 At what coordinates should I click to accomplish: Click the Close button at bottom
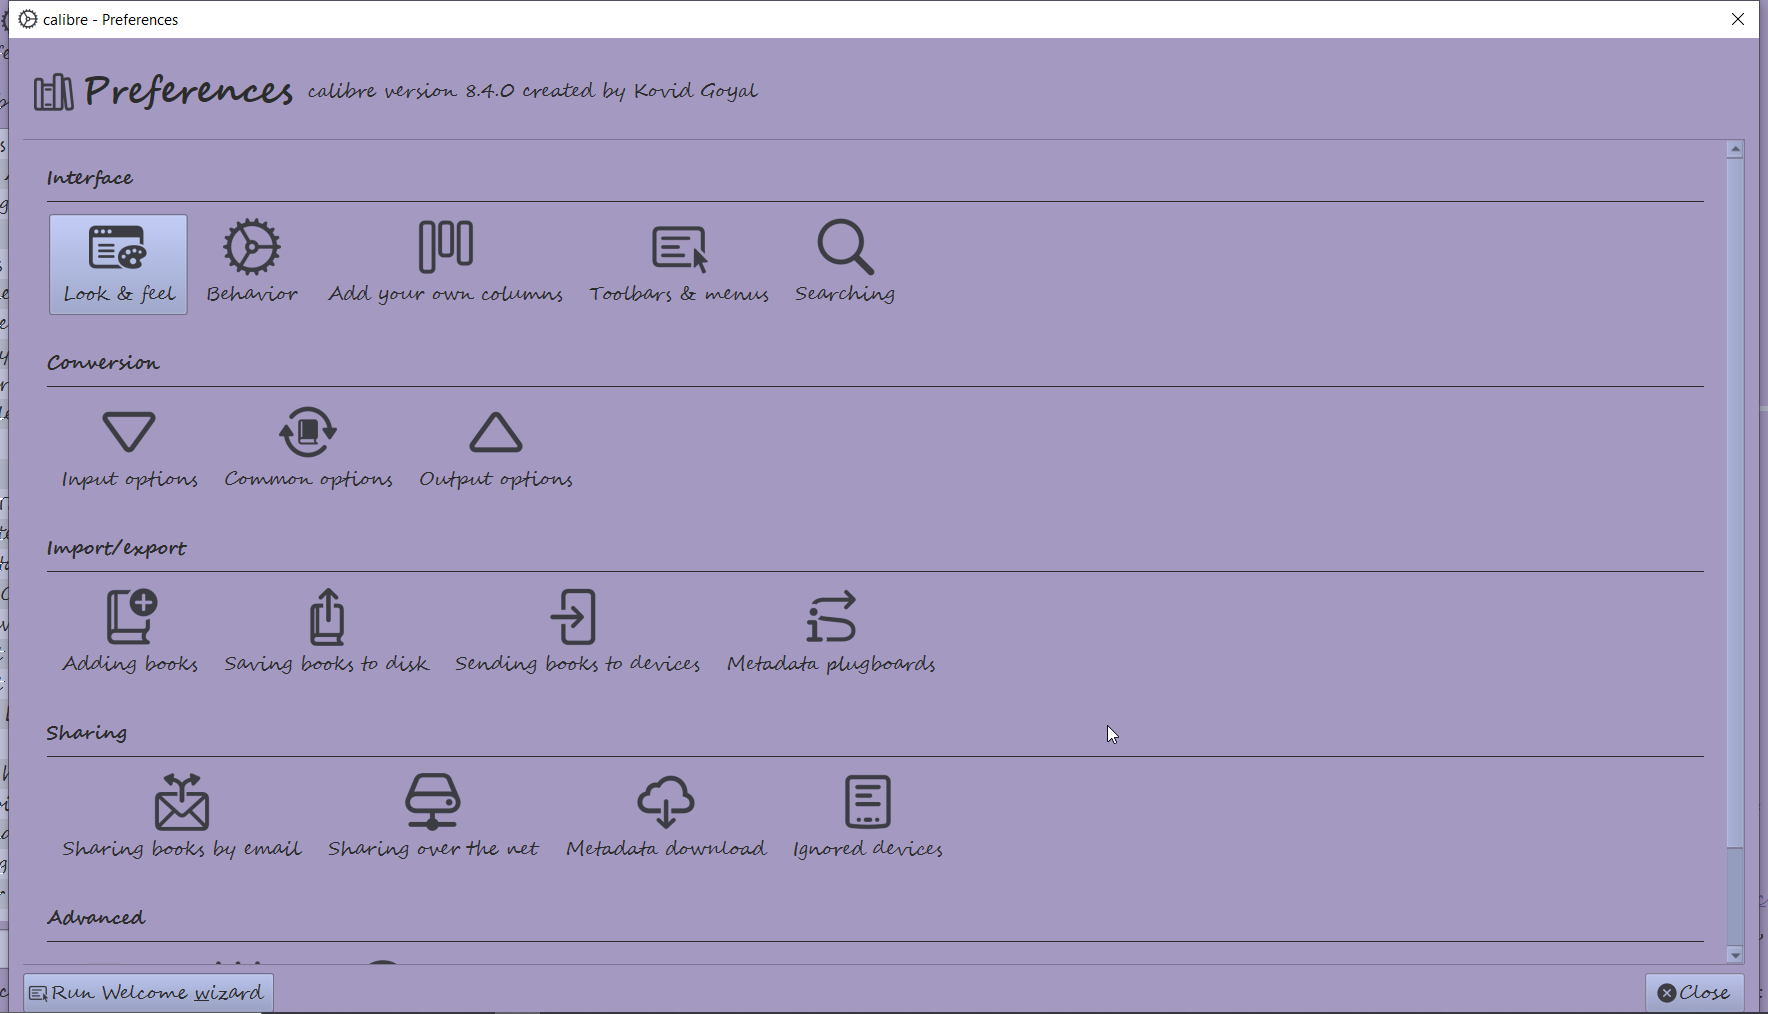point(1694,993)
